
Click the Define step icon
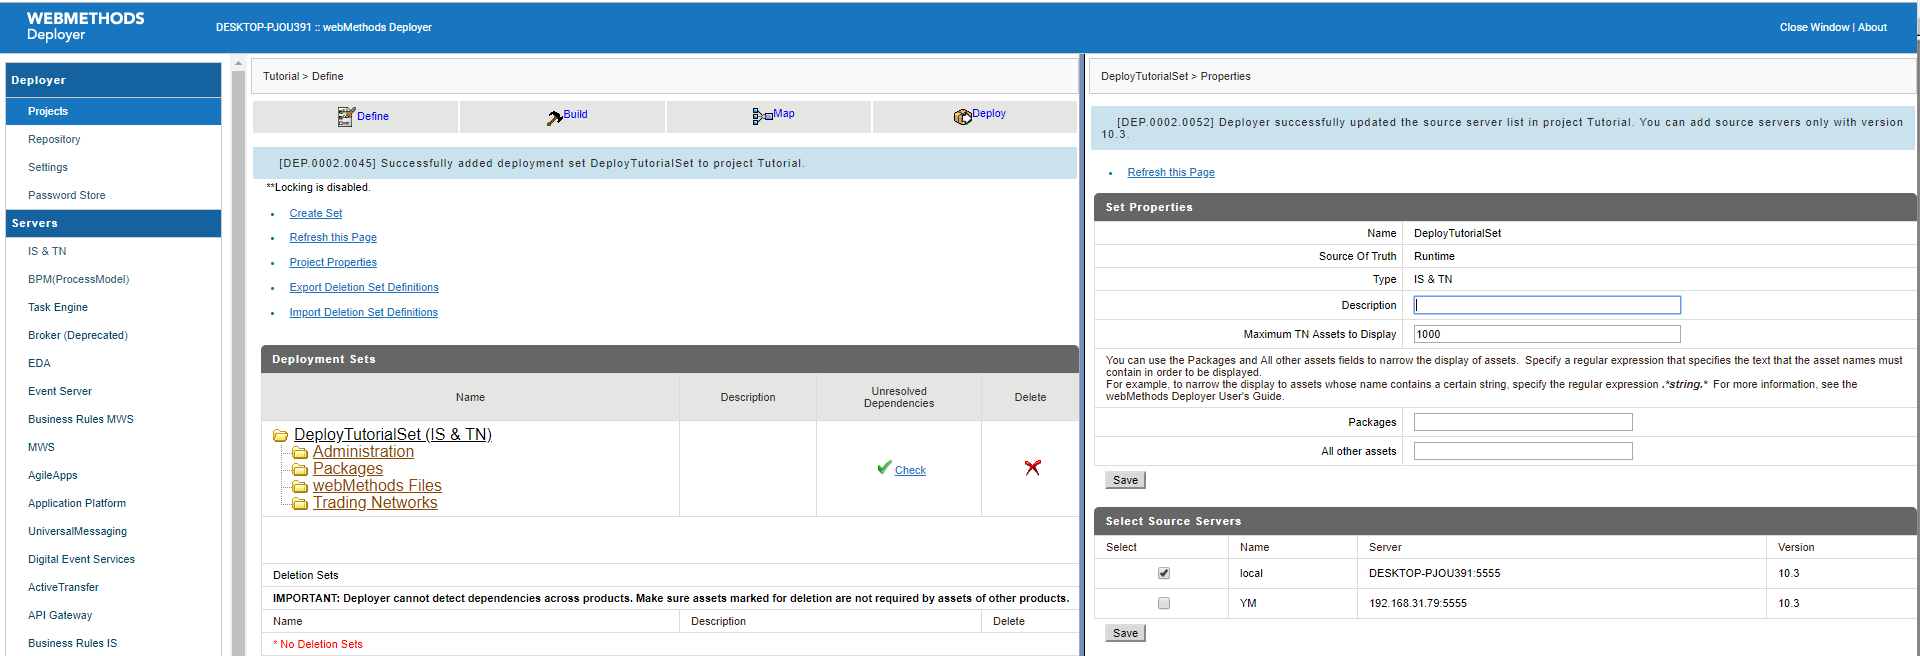346,117
